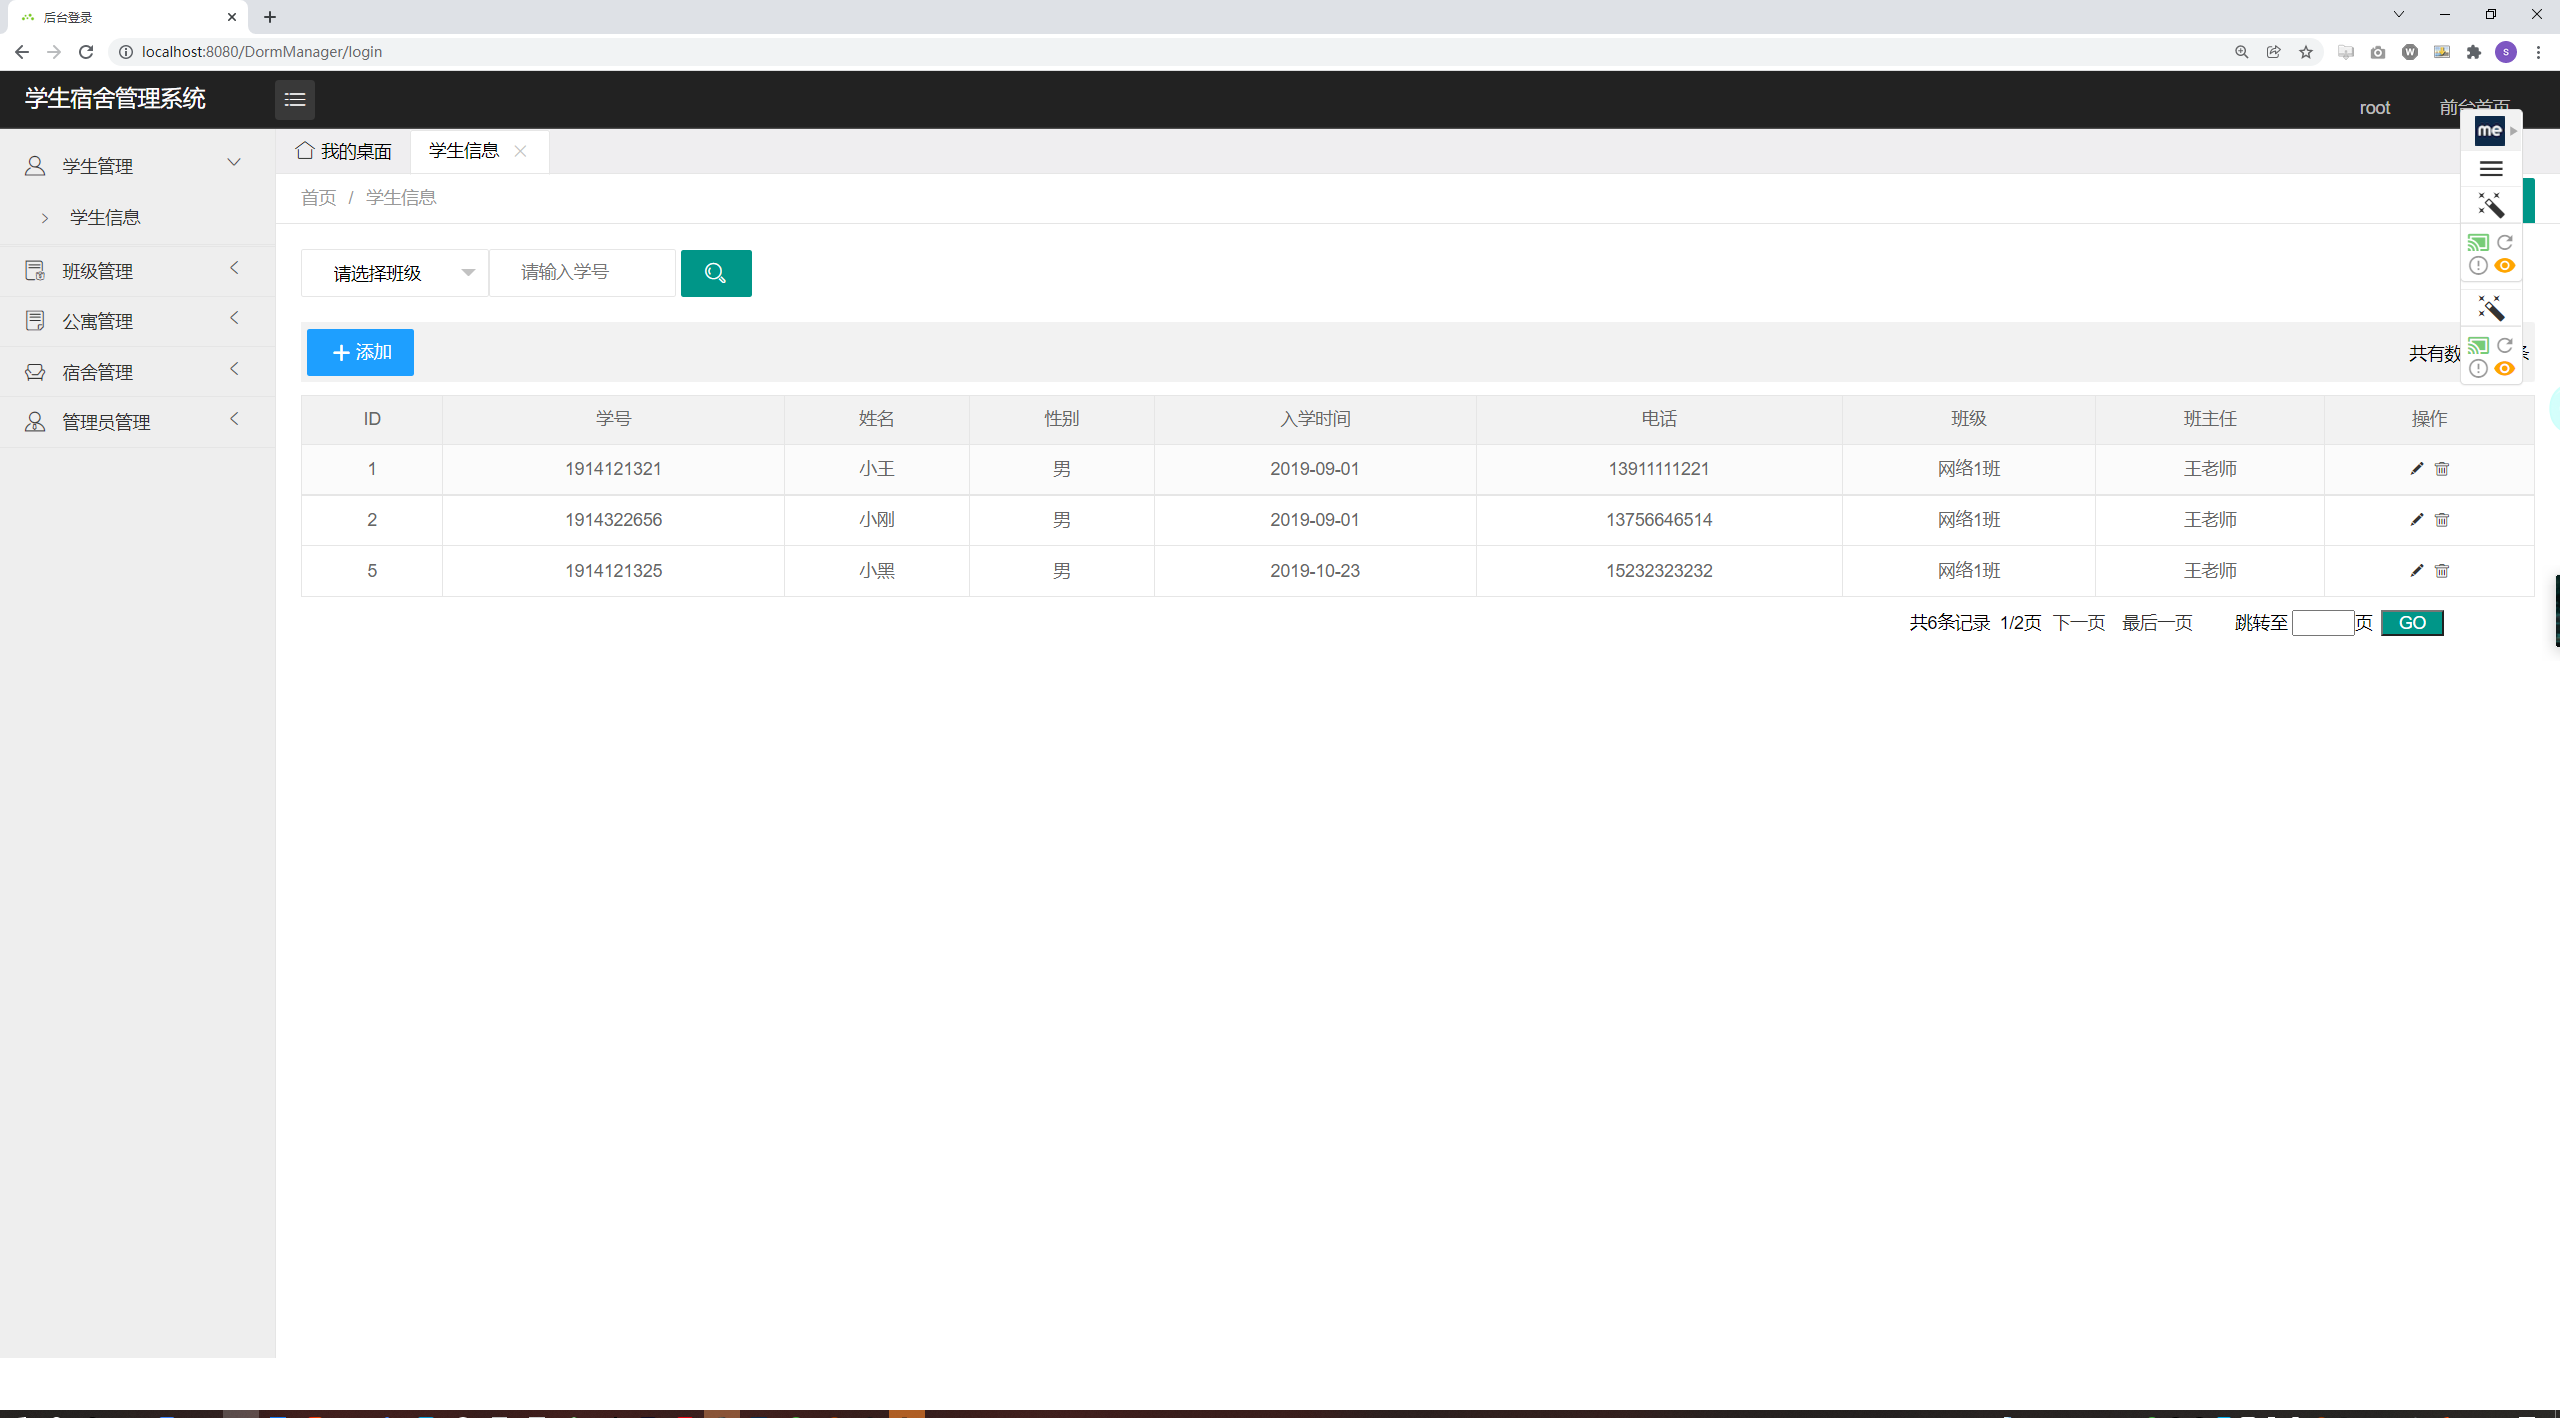Click the 请输入学号 input field
Viewport: 2560px width, 1418px height.
(582, 273)
